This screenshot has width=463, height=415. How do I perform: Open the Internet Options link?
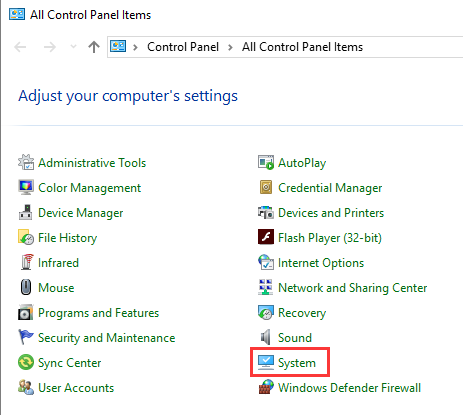(321, 263)
